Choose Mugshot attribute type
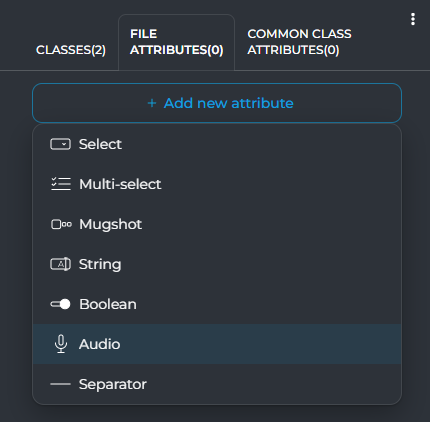Image resolution: width=430 pixels, height=422 pixels. [217, 224]
